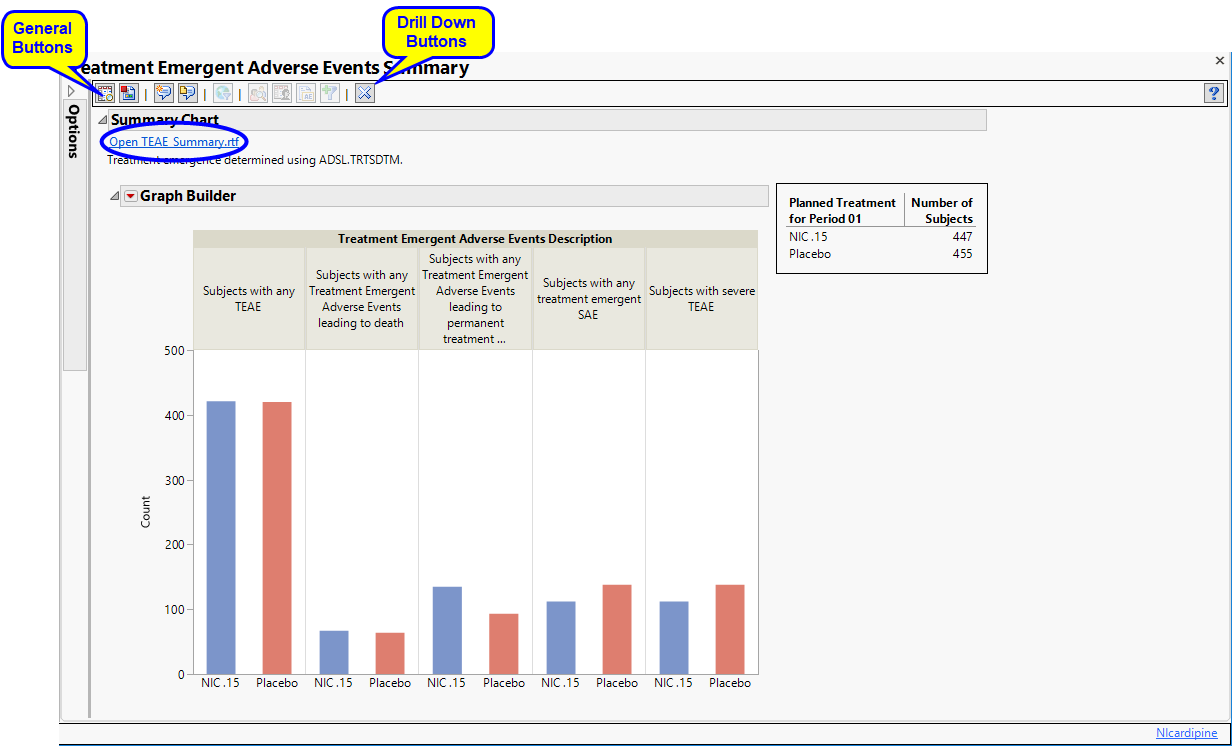Click the red and blue data table toolbar icon
Image resolution: width=1232 pixels, height=746 pixels.
click(128, 93)
